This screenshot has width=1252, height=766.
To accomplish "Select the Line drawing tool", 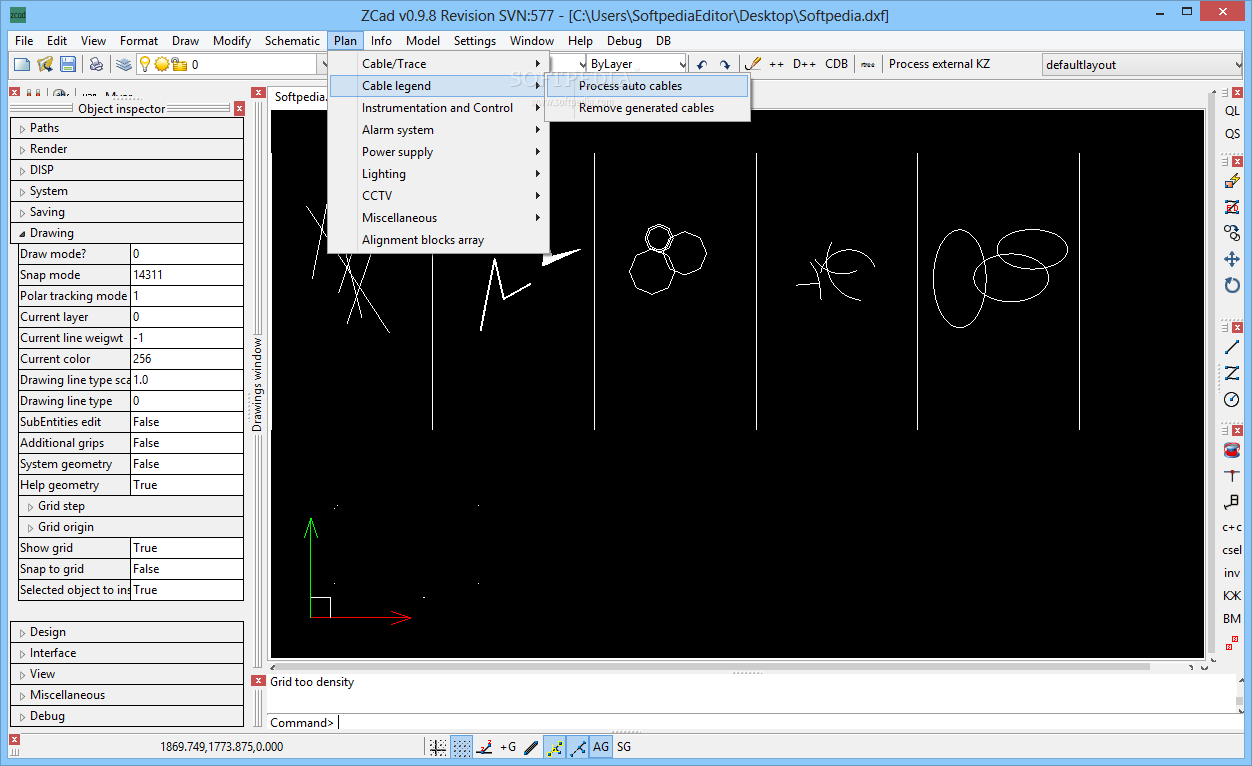I will (x=1232, y=347).
